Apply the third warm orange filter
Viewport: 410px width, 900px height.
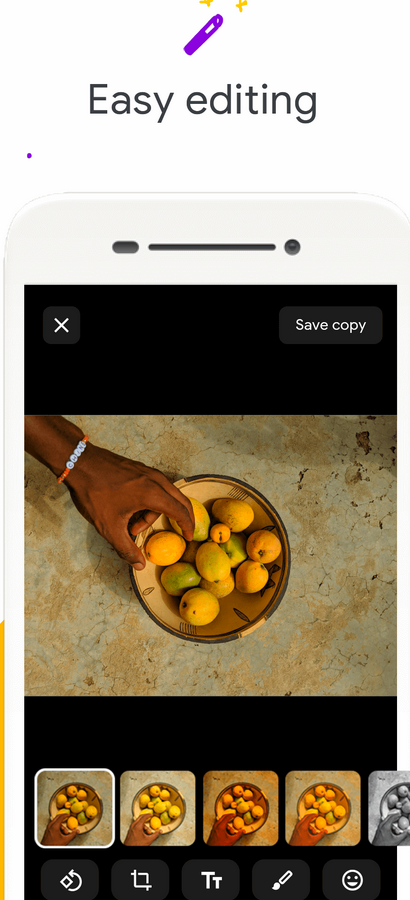(241, 808)
